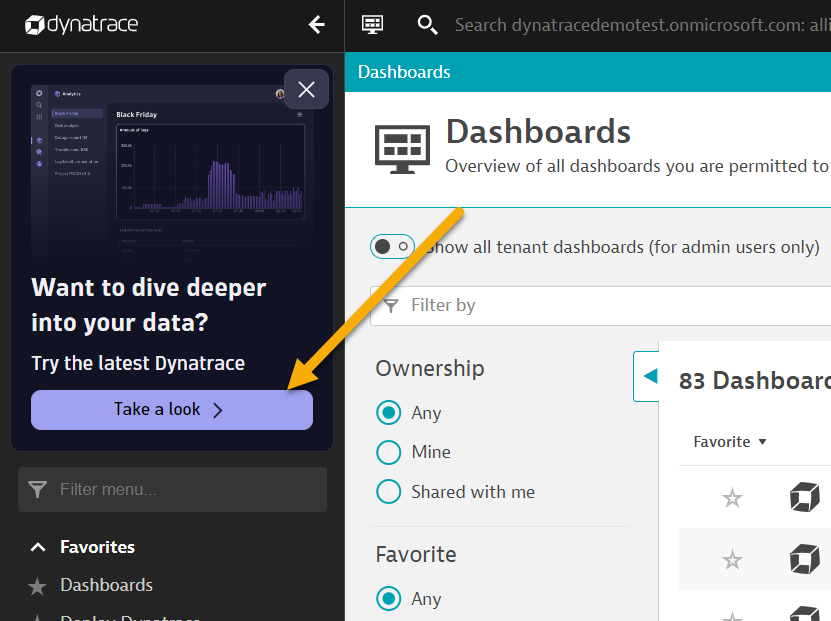Screen dimensions: 831x621
Task: Click the second dashboard's cube icon
Action: point(804,560)
